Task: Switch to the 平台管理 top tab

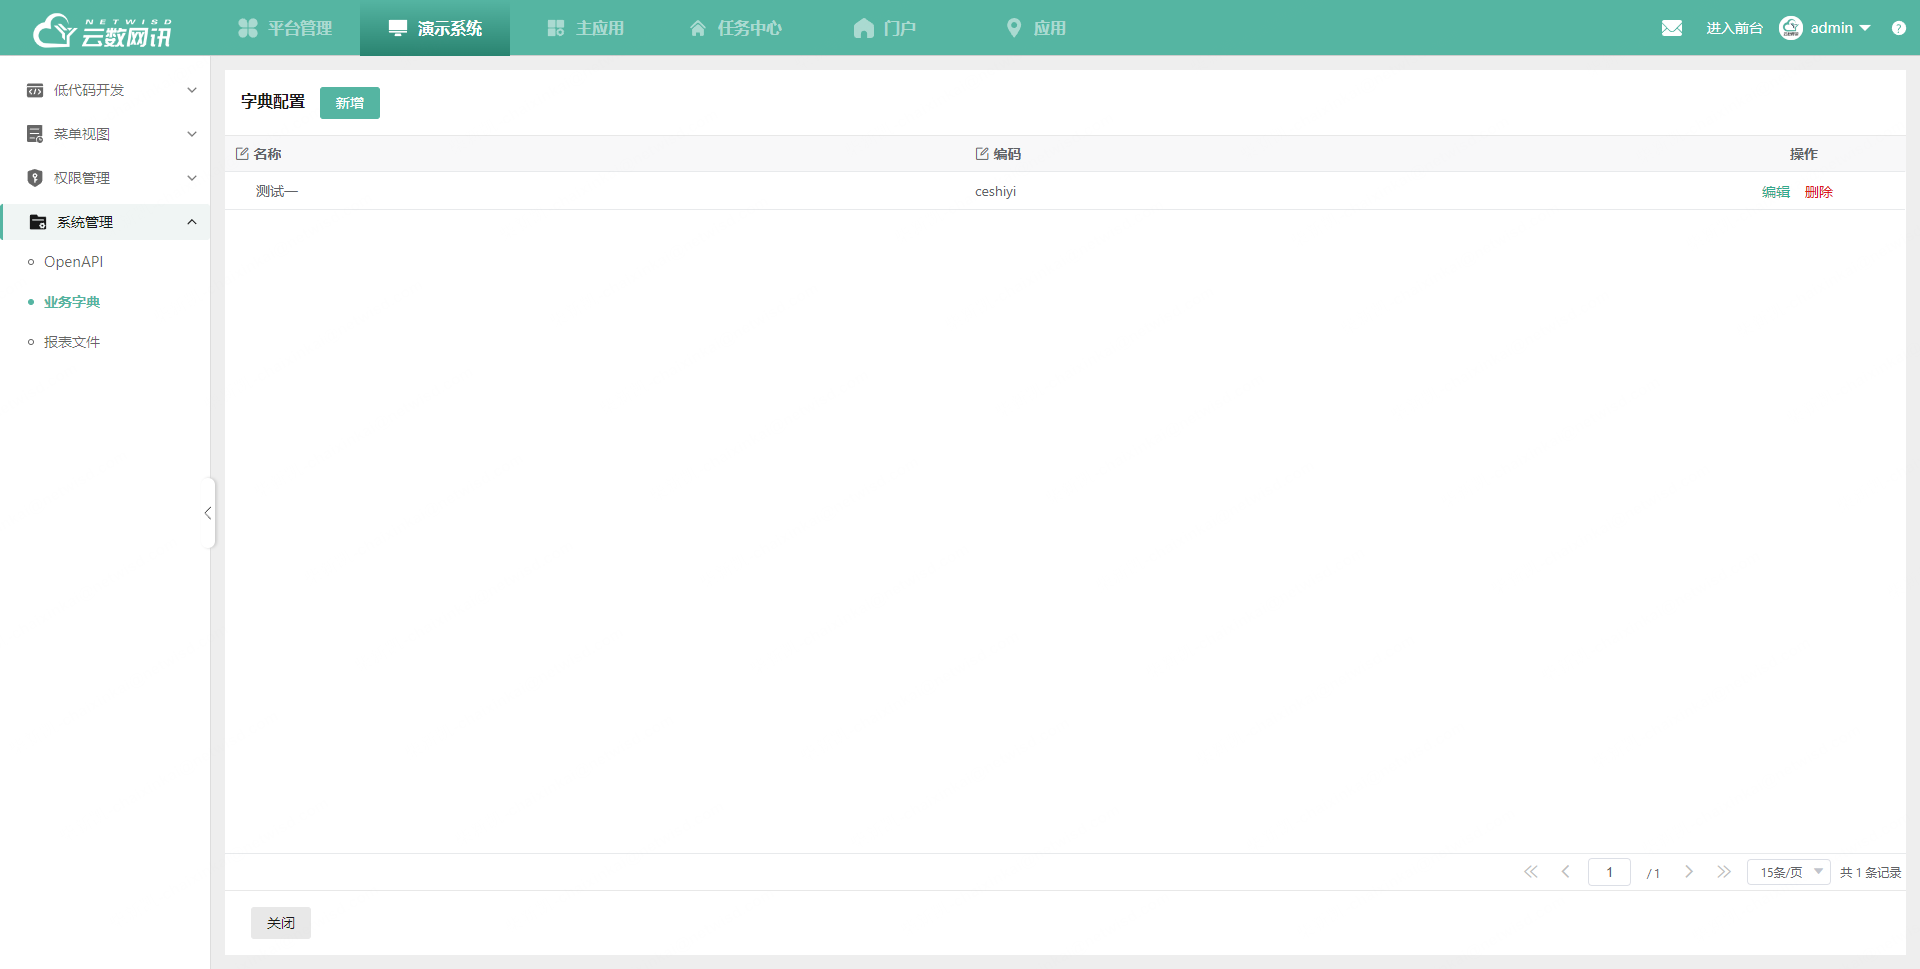Action: coord(285,28)
